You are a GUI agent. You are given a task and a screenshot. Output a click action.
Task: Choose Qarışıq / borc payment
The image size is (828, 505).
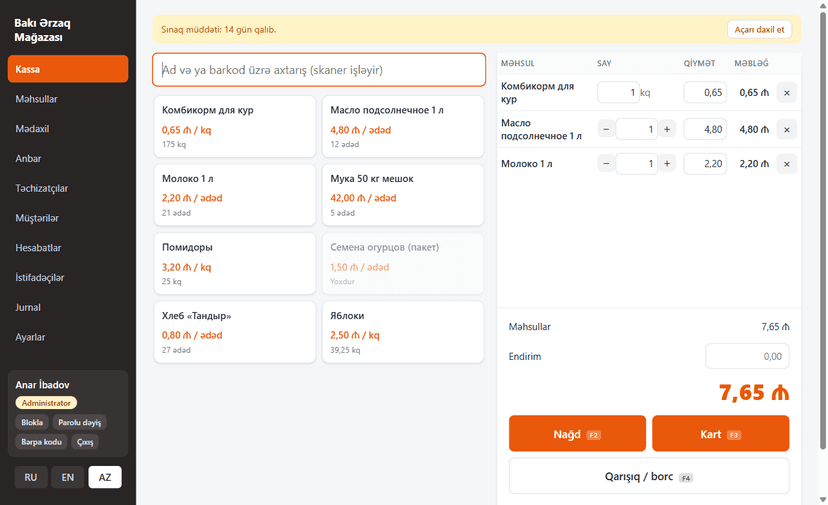coord(649,476)
